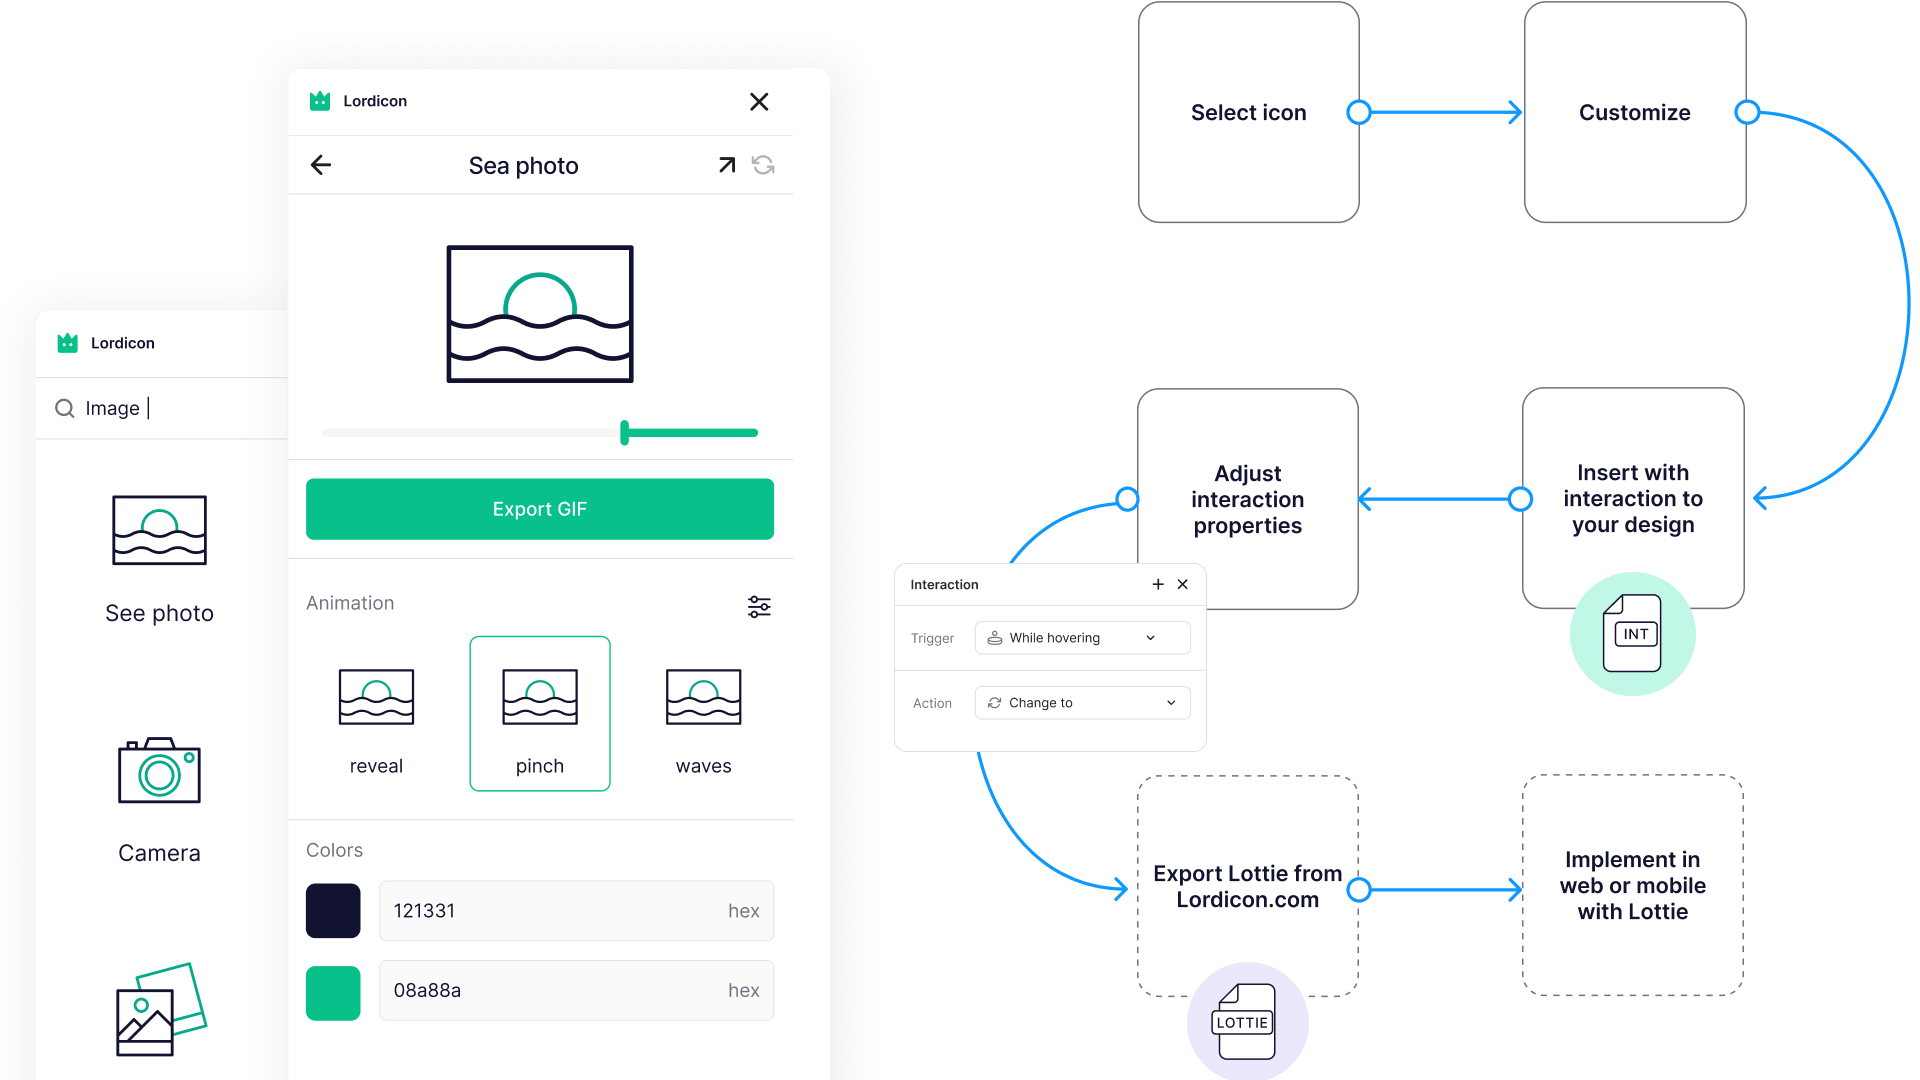The height and width of the screenshot is (1080, 1920).
Task: Open animation settings sliders icon
Action: click(759, 606)
